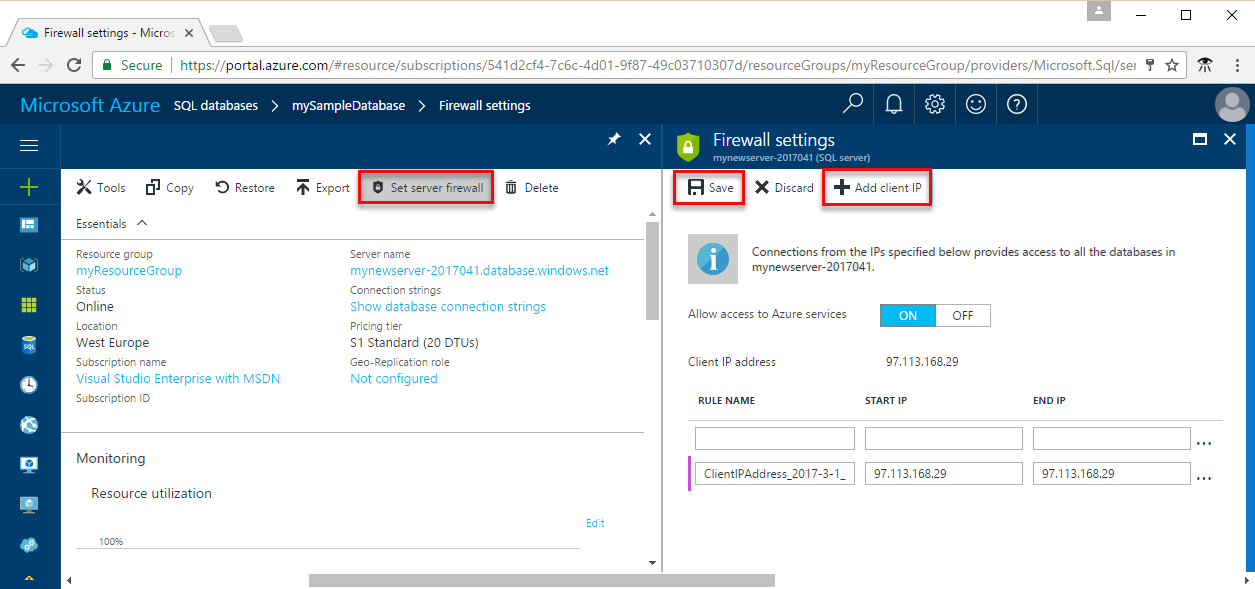Screen dimensions: 1255x589
Task: Turn Allow access to Azure services OFF
Action: (x=963, y=315)
